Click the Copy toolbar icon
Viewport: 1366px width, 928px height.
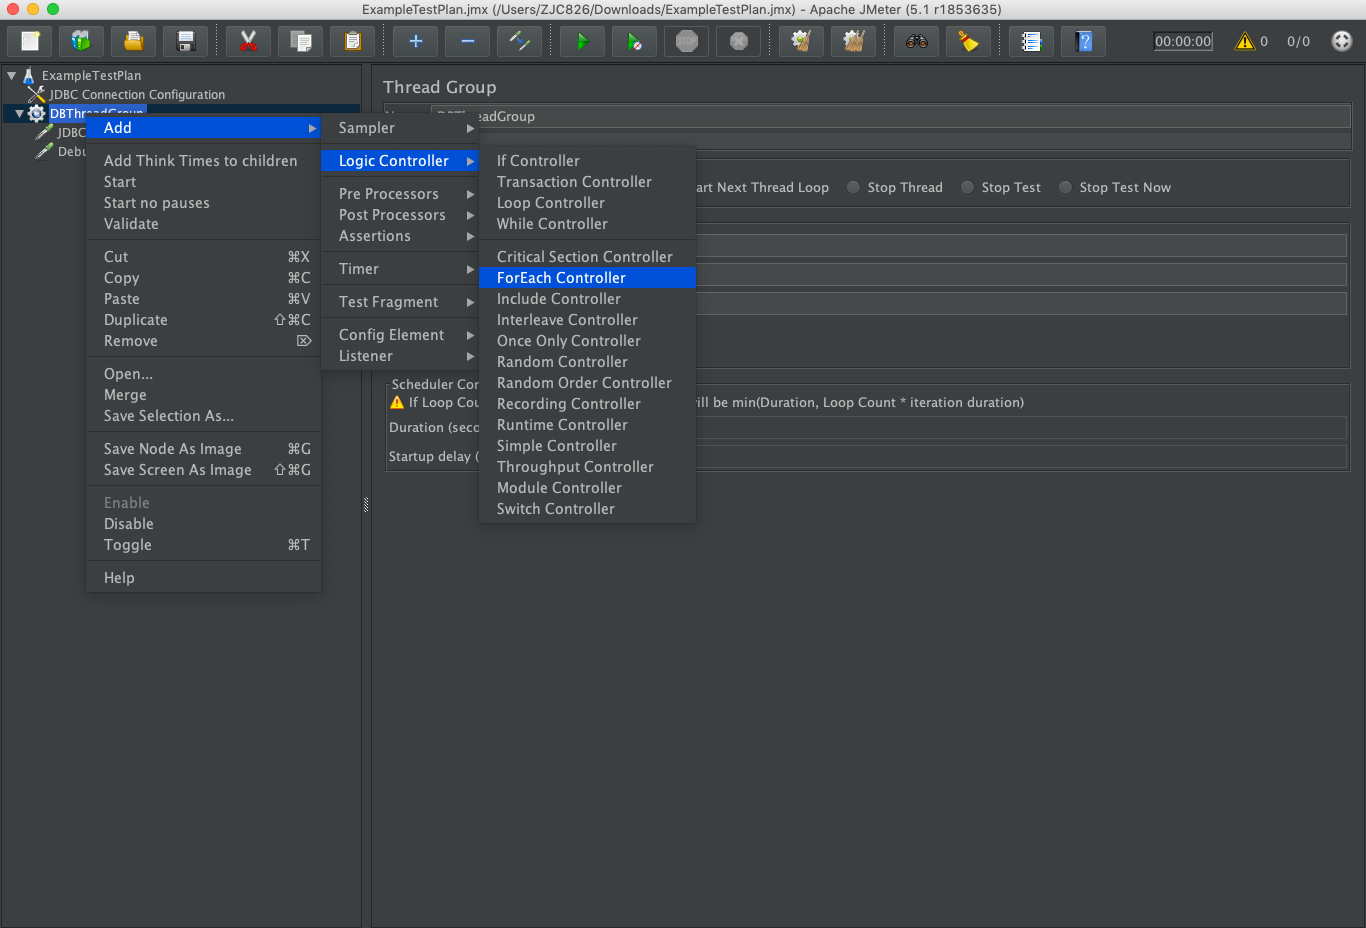[300, 41]
